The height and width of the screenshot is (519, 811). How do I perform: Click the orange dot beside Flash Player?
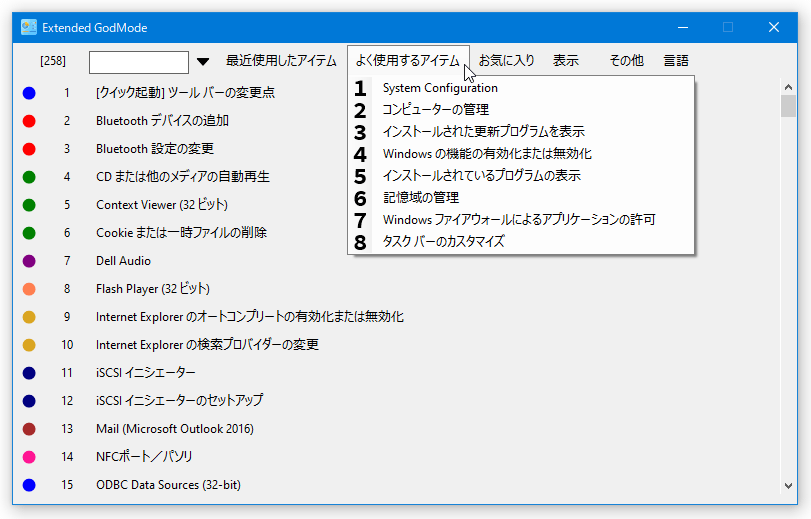29,289
